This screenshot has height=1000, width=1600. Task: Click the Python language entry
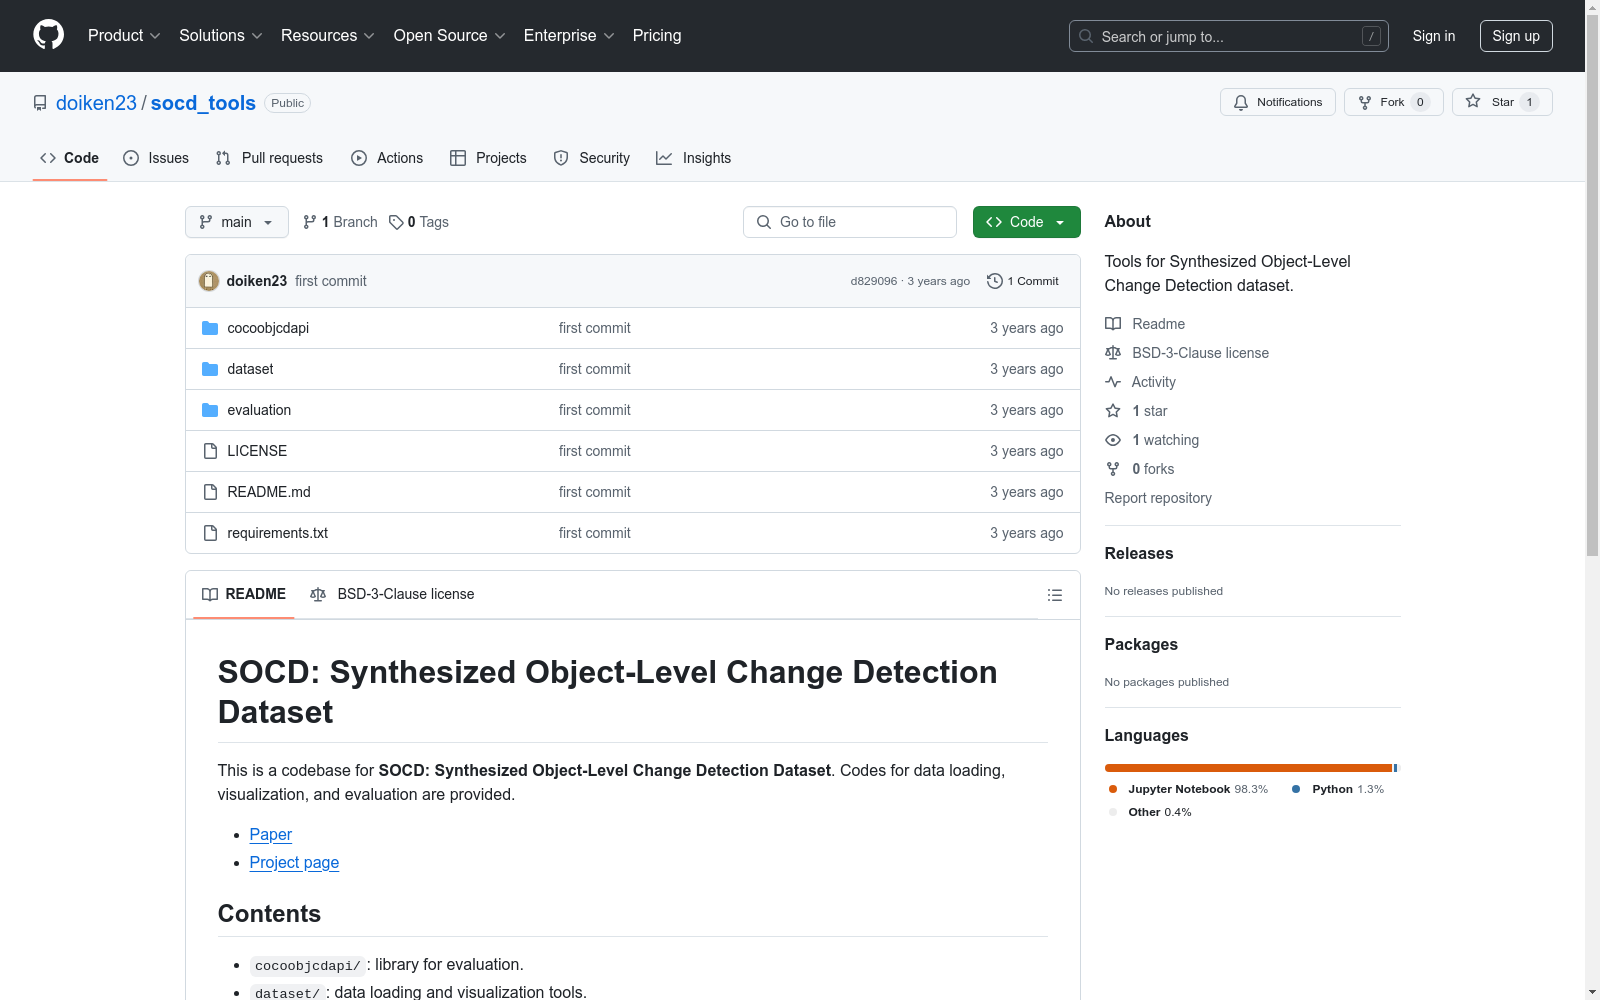1338,789
